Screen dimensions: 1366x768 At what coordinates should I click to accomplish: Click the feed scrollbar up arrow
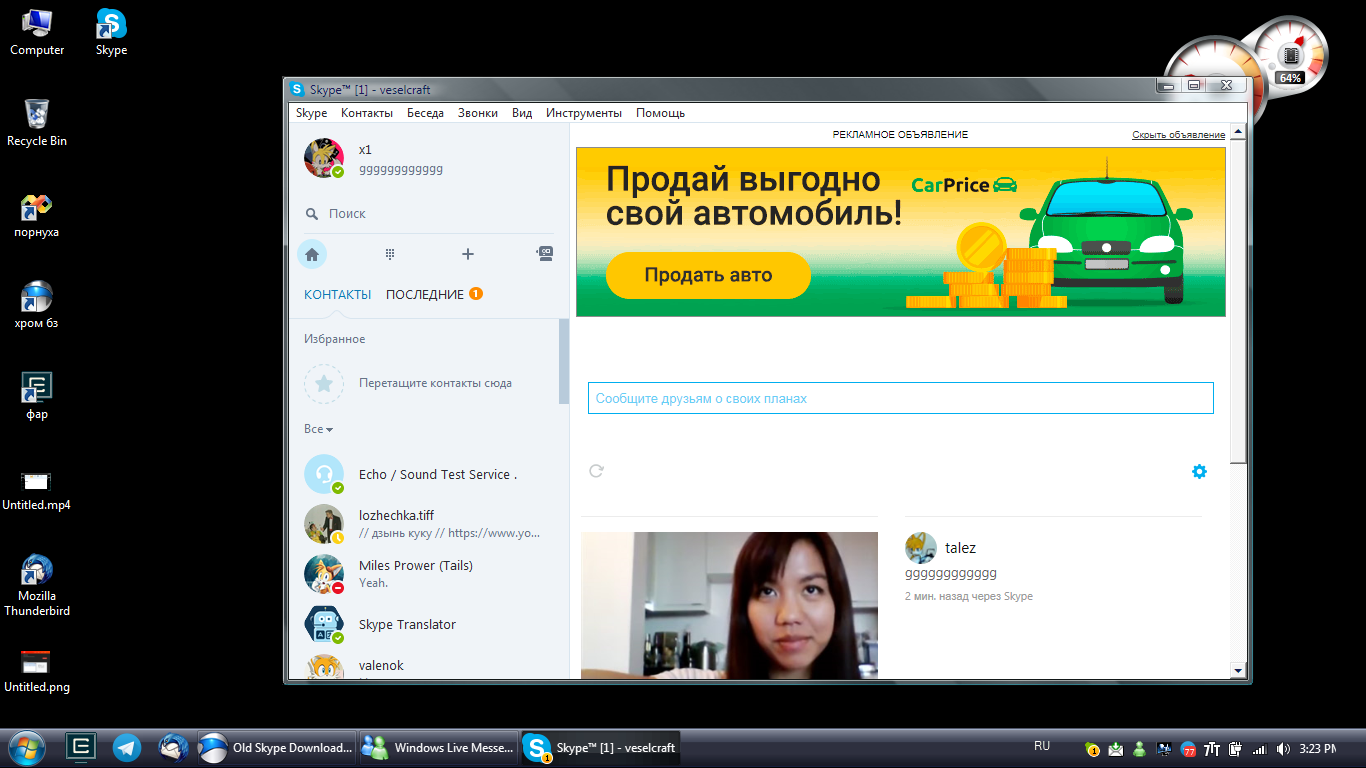pos(1238,132)
